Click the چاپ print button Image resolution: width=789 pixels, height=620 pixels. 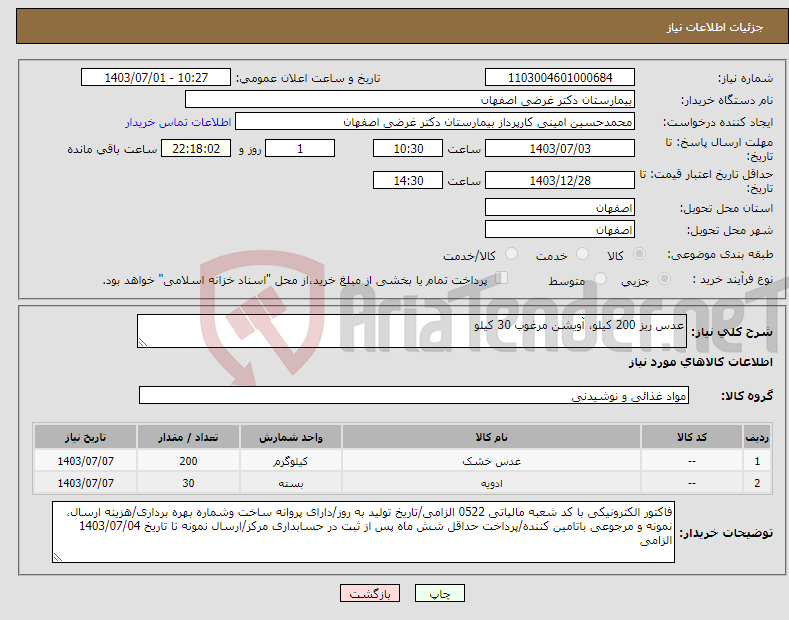point(440,593)
